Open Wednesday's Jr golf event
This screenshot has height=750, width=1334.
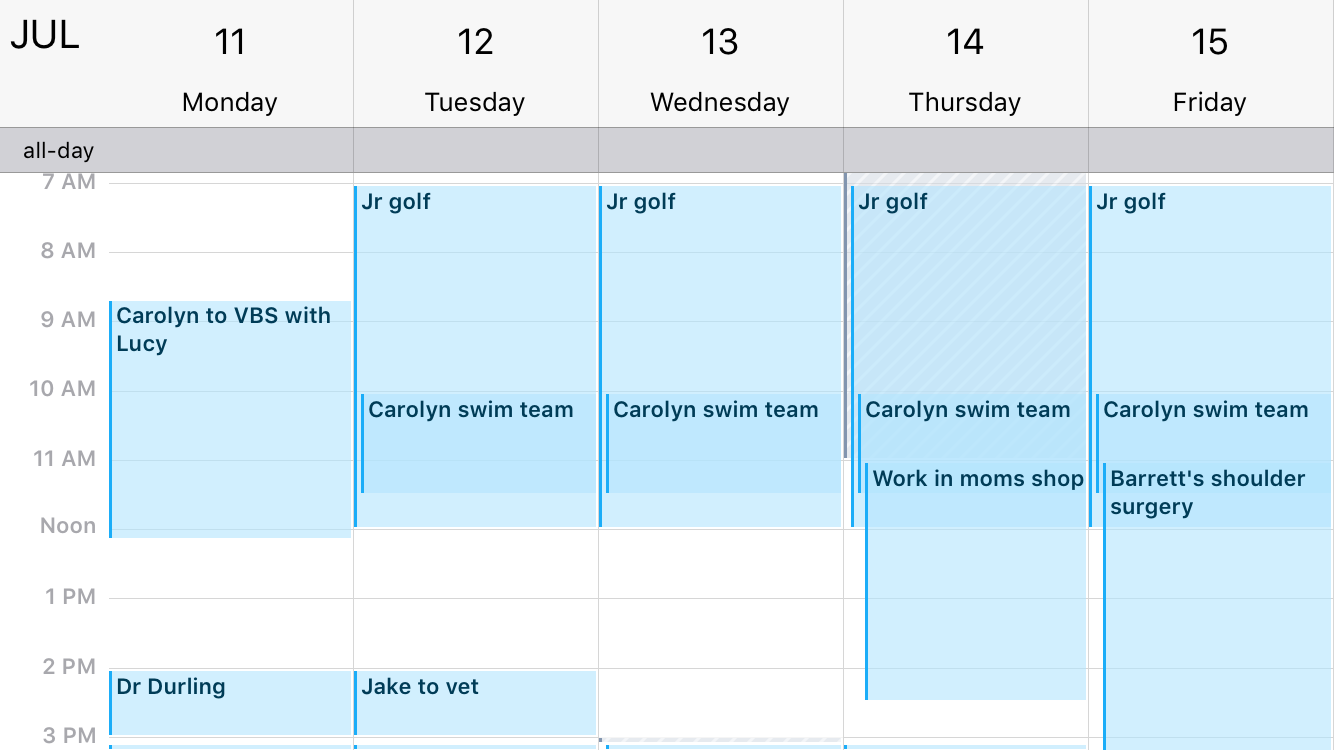click(x=720, y=290)
